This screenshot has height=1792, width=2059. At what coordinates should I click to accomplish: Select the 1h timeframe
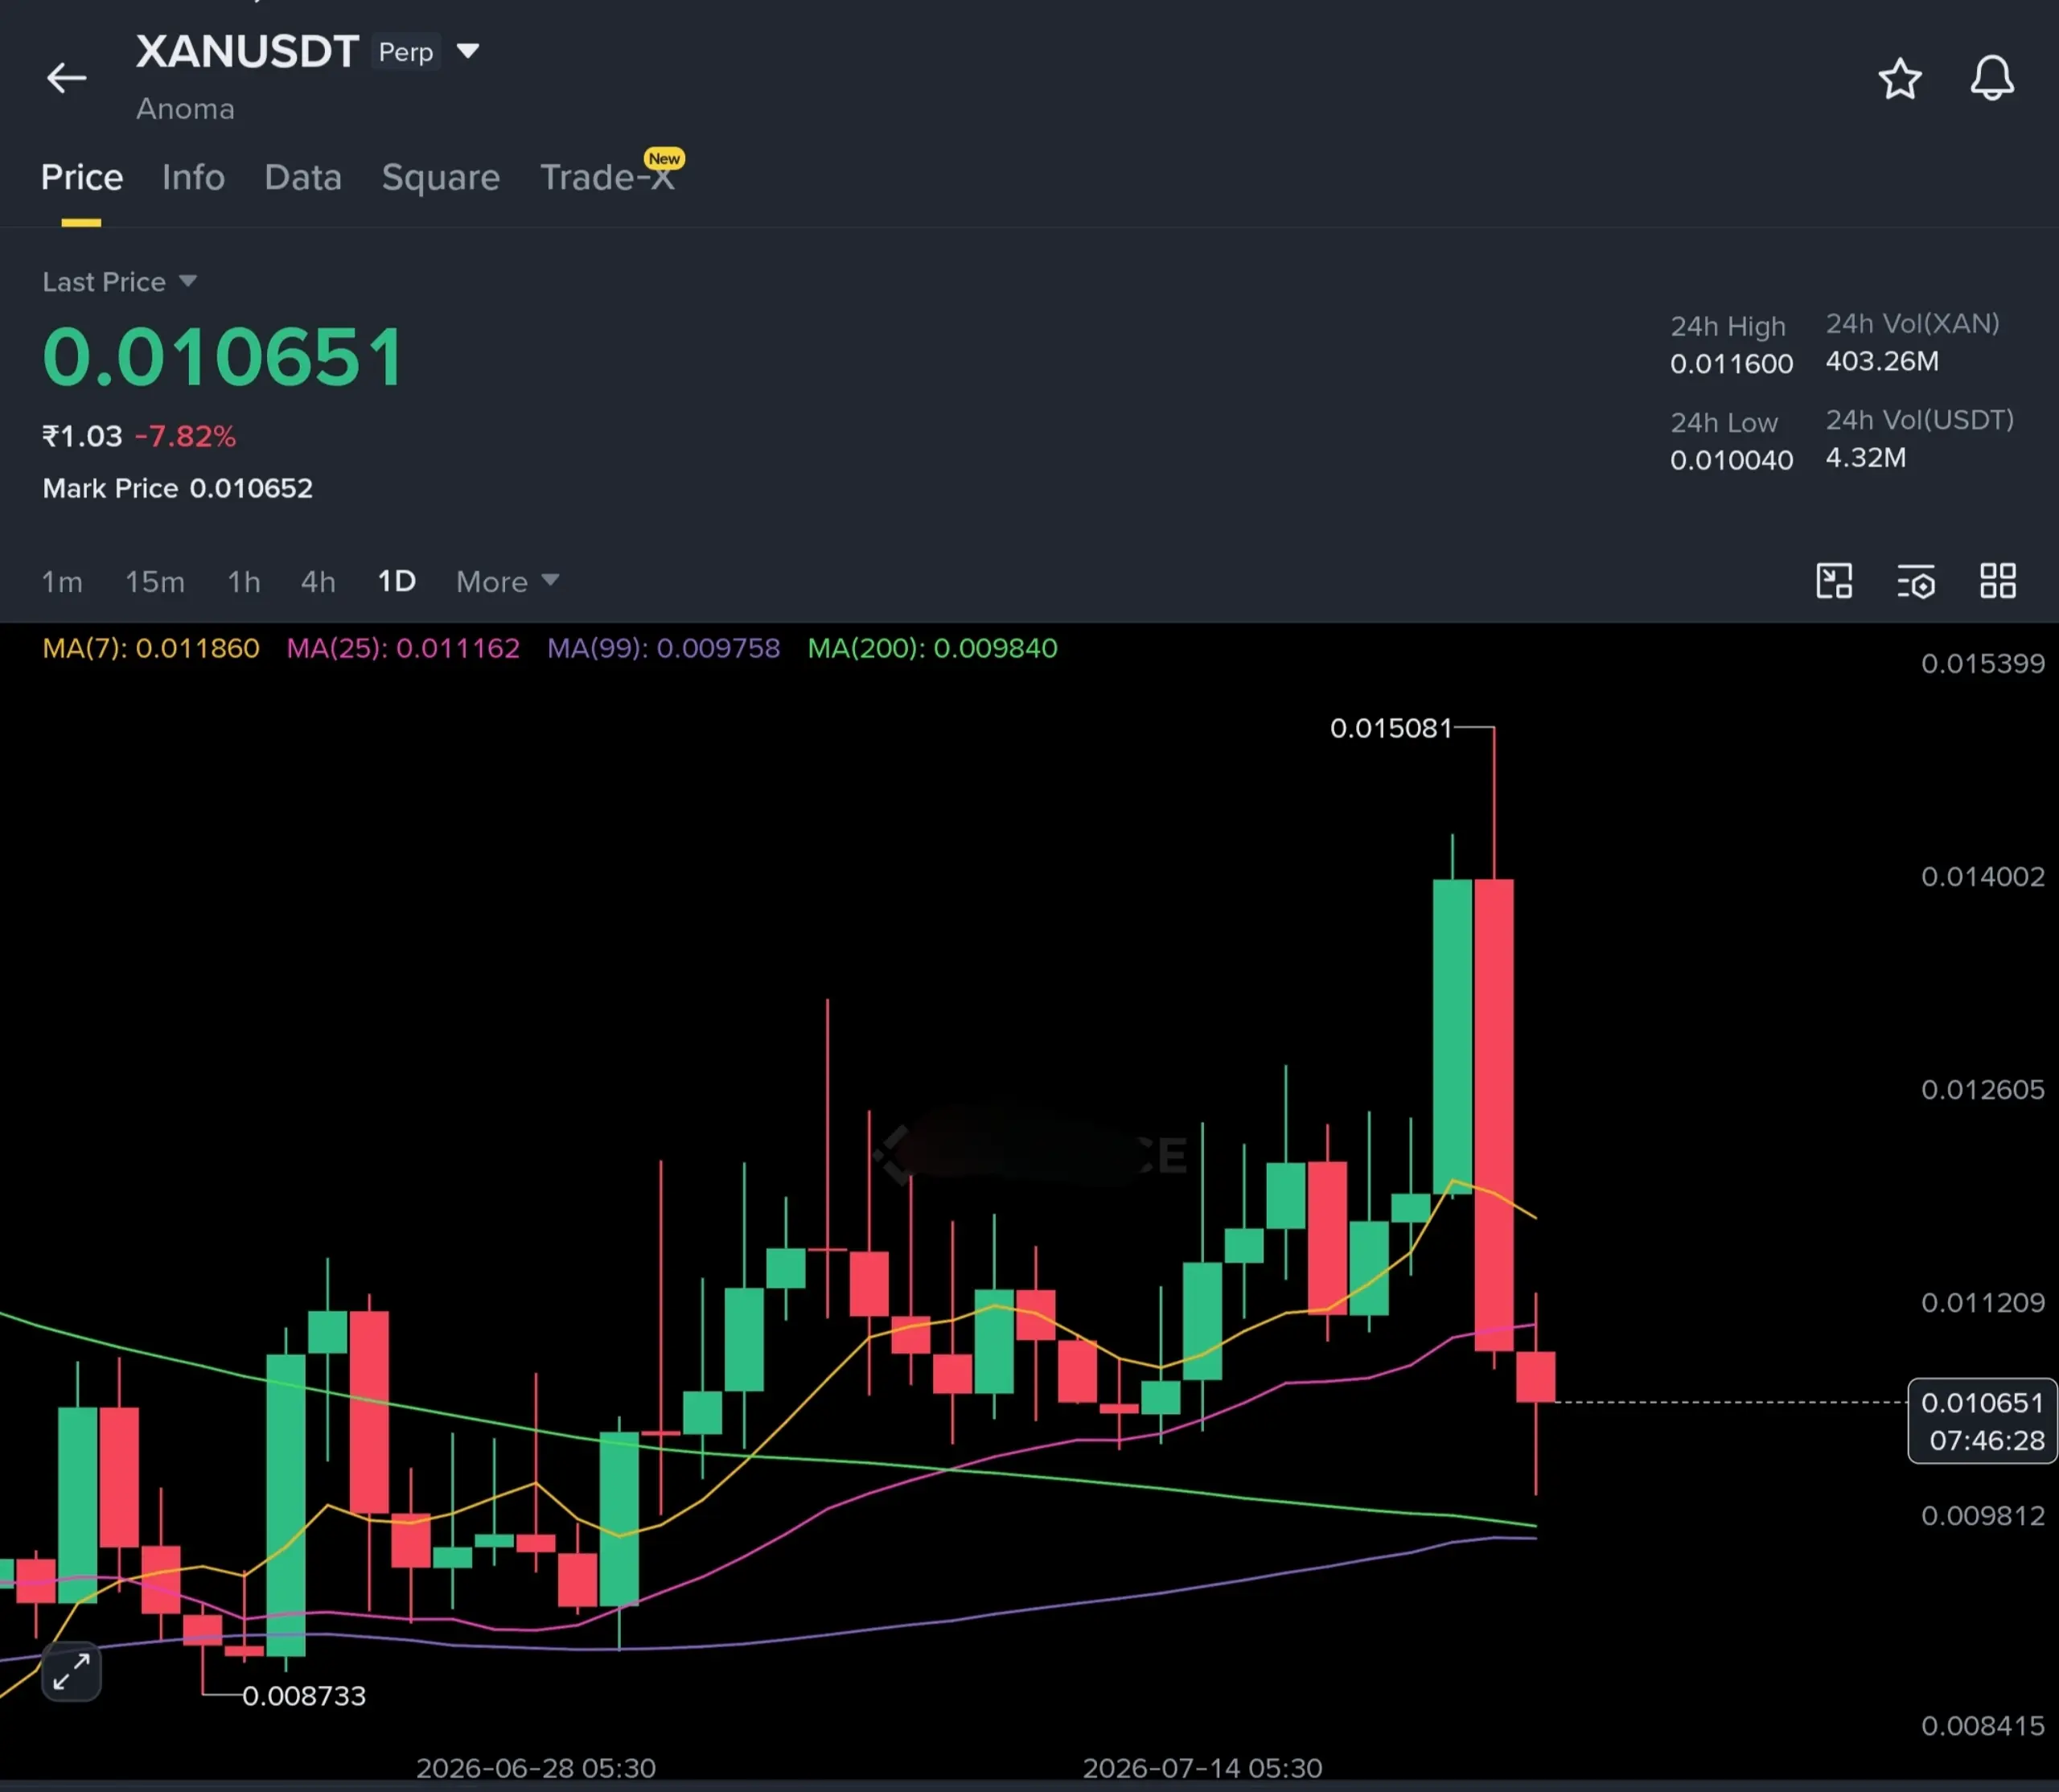pyautogui.click(x=244, y=582)
